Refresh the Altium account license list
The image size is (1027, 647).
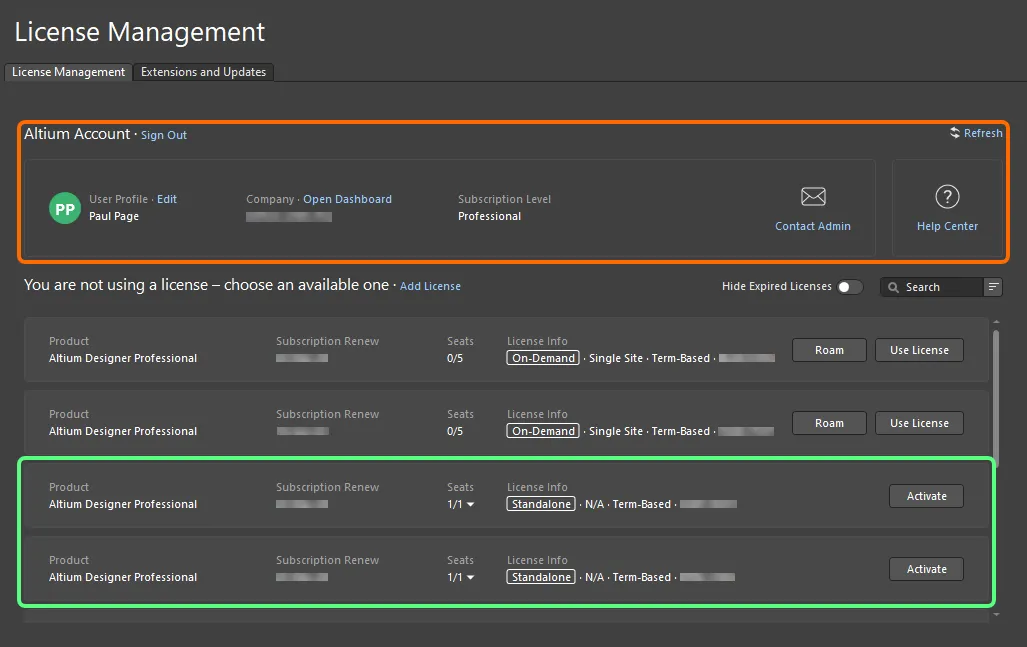click(x=976, y=133)
